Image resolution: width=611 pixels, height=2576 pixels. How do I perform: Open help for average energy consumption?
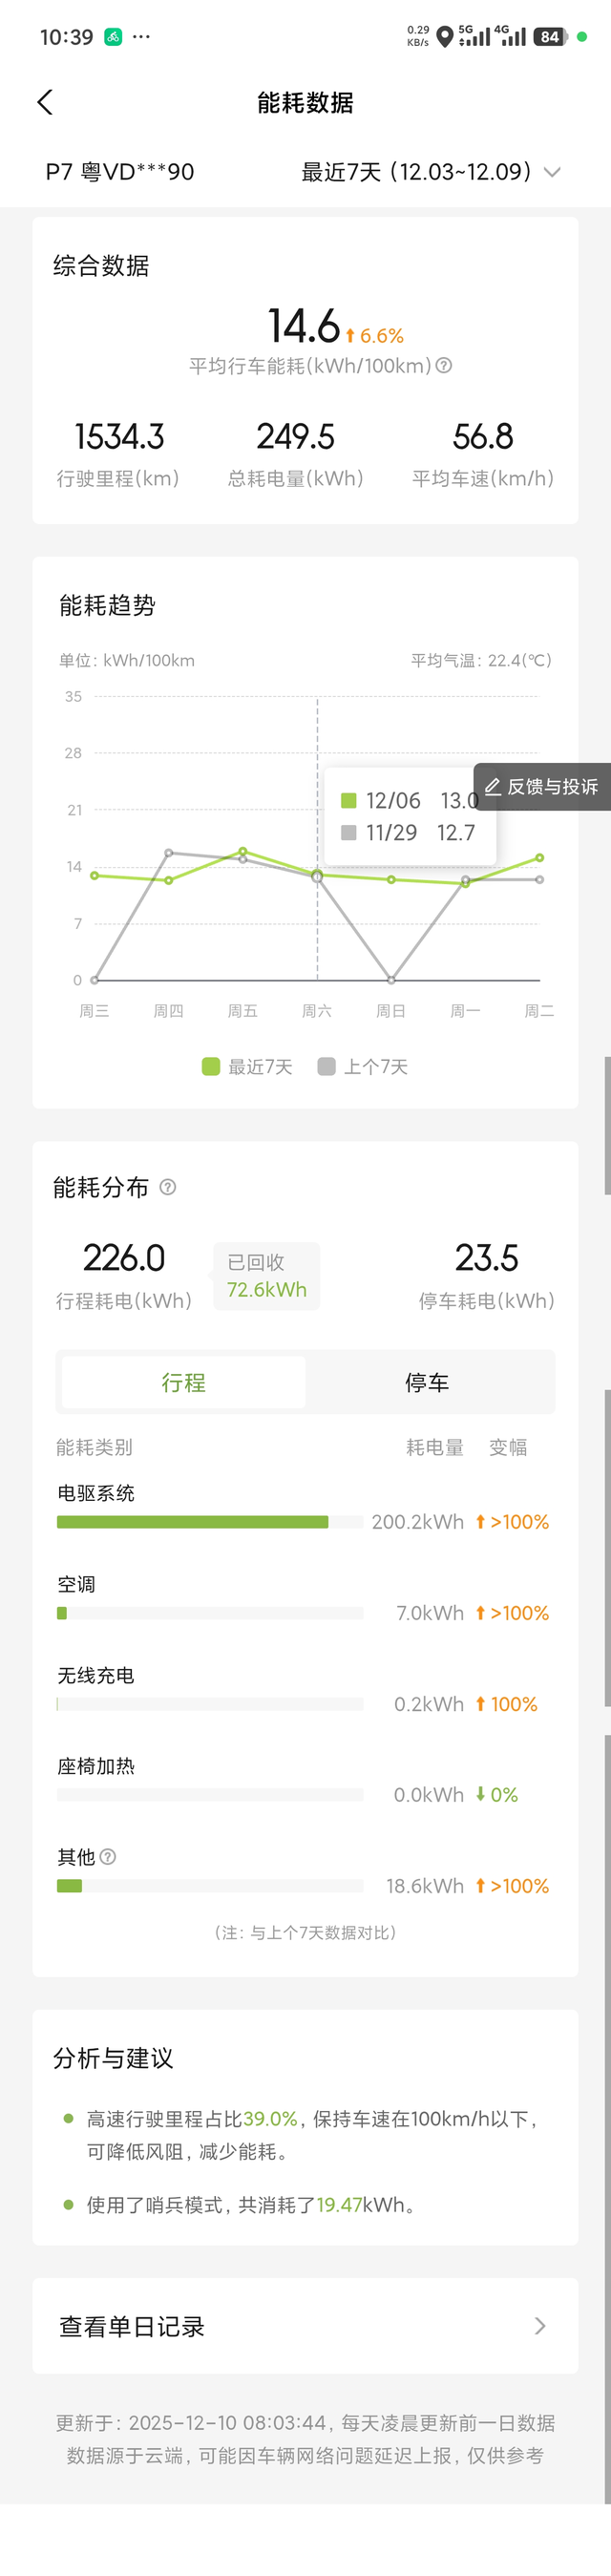[444, 366]
